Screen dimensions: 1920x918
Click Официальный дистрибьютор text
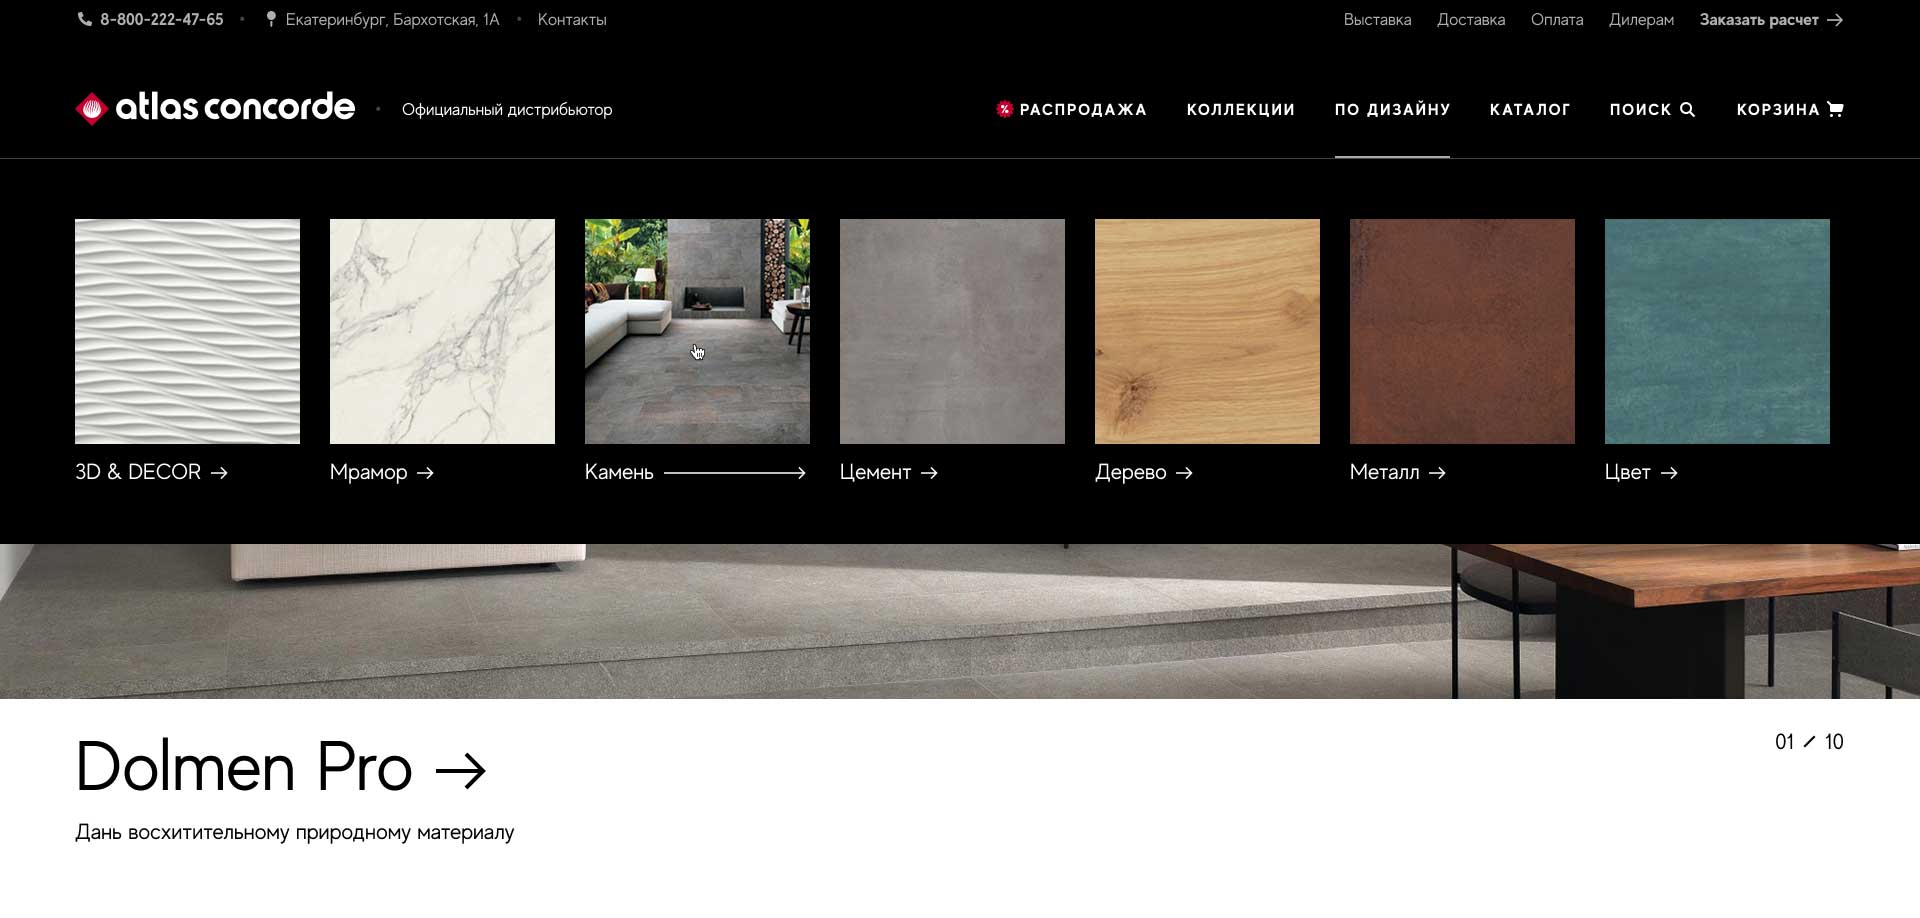(507, 110)
